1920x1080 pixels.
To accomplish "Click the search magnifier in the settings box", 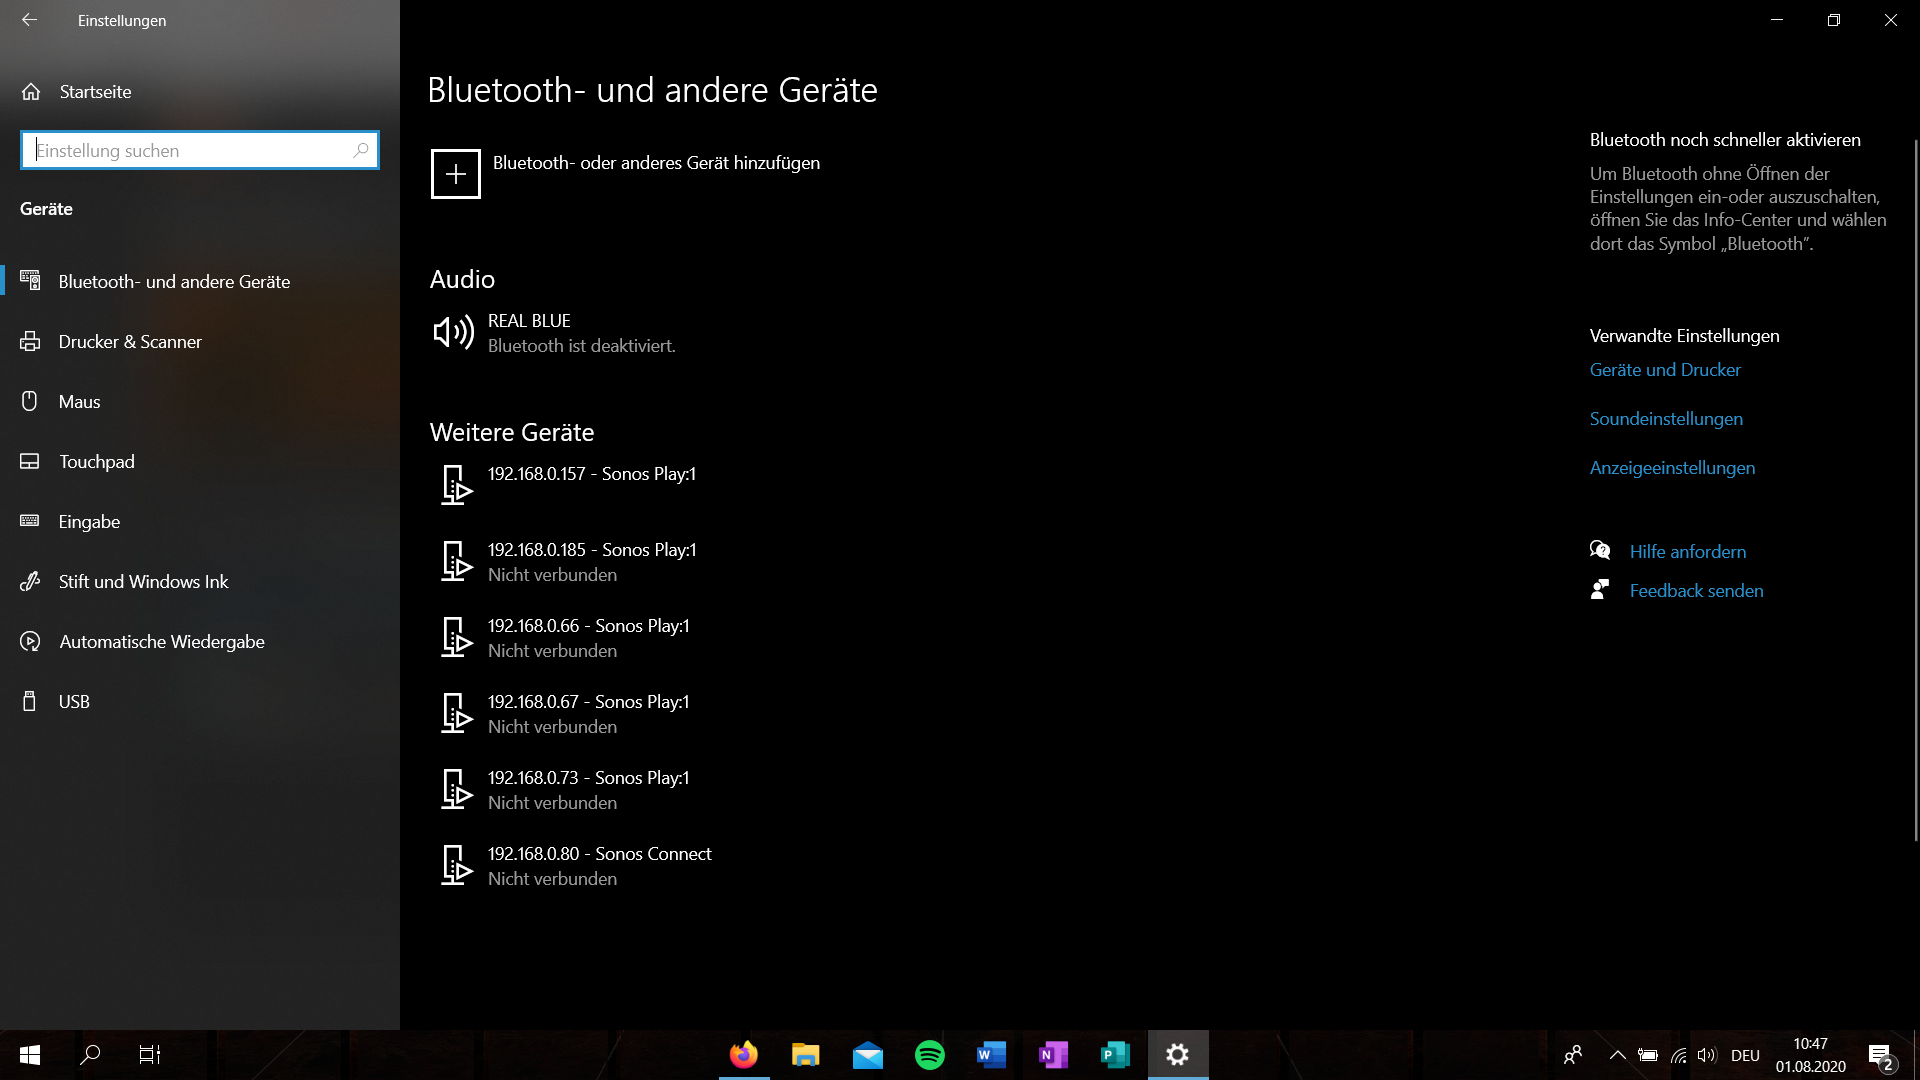I will point(361,150).
